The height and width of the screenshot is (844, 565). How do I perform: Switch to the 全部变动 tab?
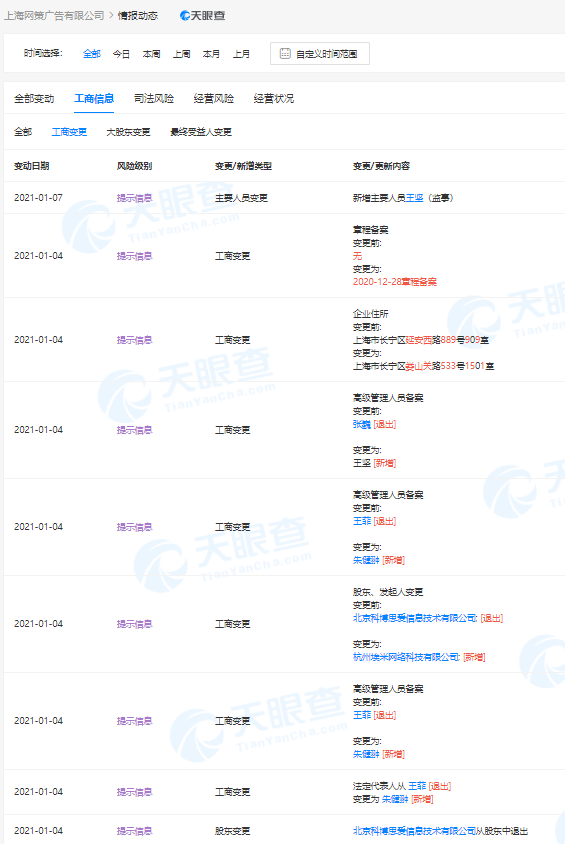(x=34, y=99)
